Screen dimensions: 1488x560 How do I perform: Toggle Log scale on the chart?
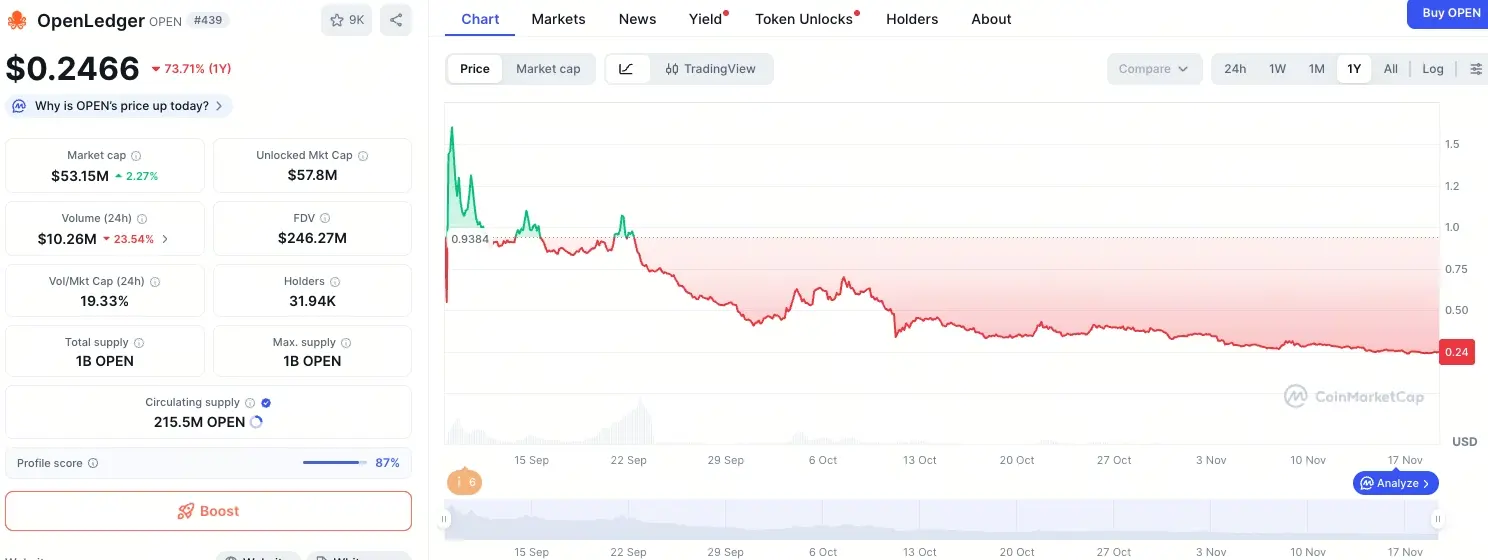(x=1433, y=69)
